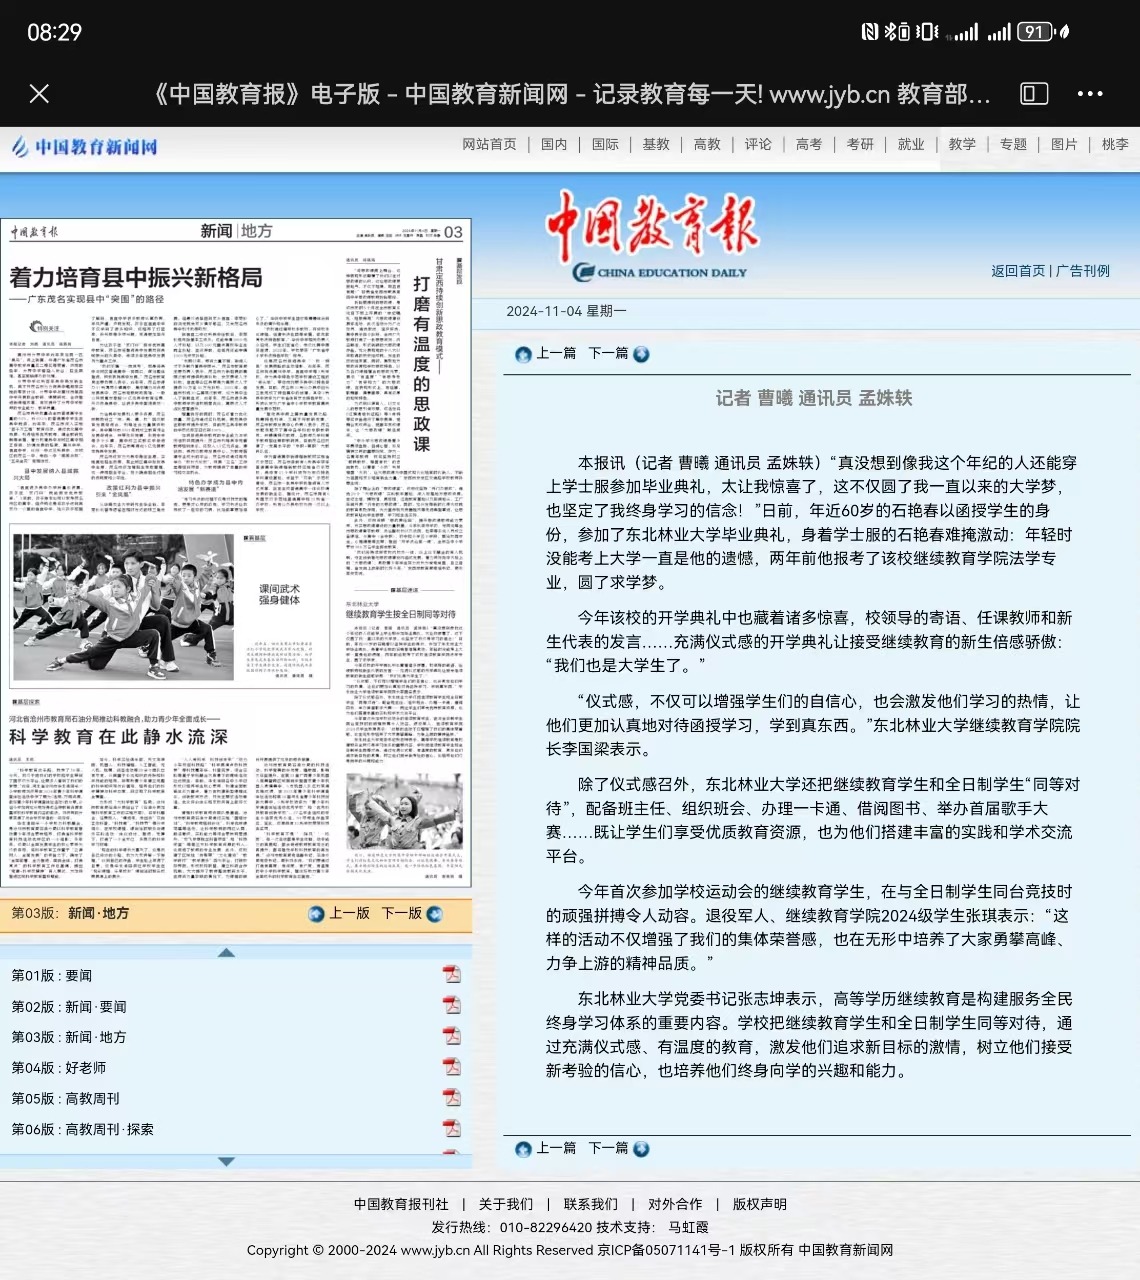Select 第03版 新闻·地方 in page list
The image size is (1140, 1280).
point(69,1037)
